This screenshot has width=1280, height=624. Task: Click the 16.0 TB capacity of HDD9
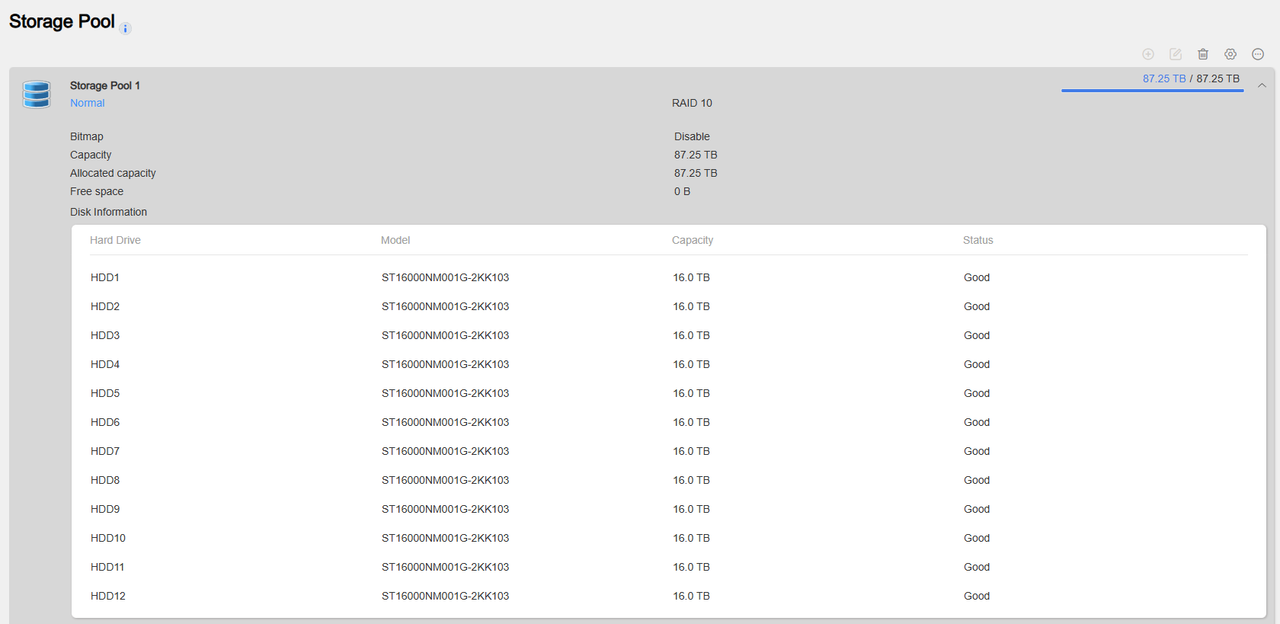(x=691, y=509)
